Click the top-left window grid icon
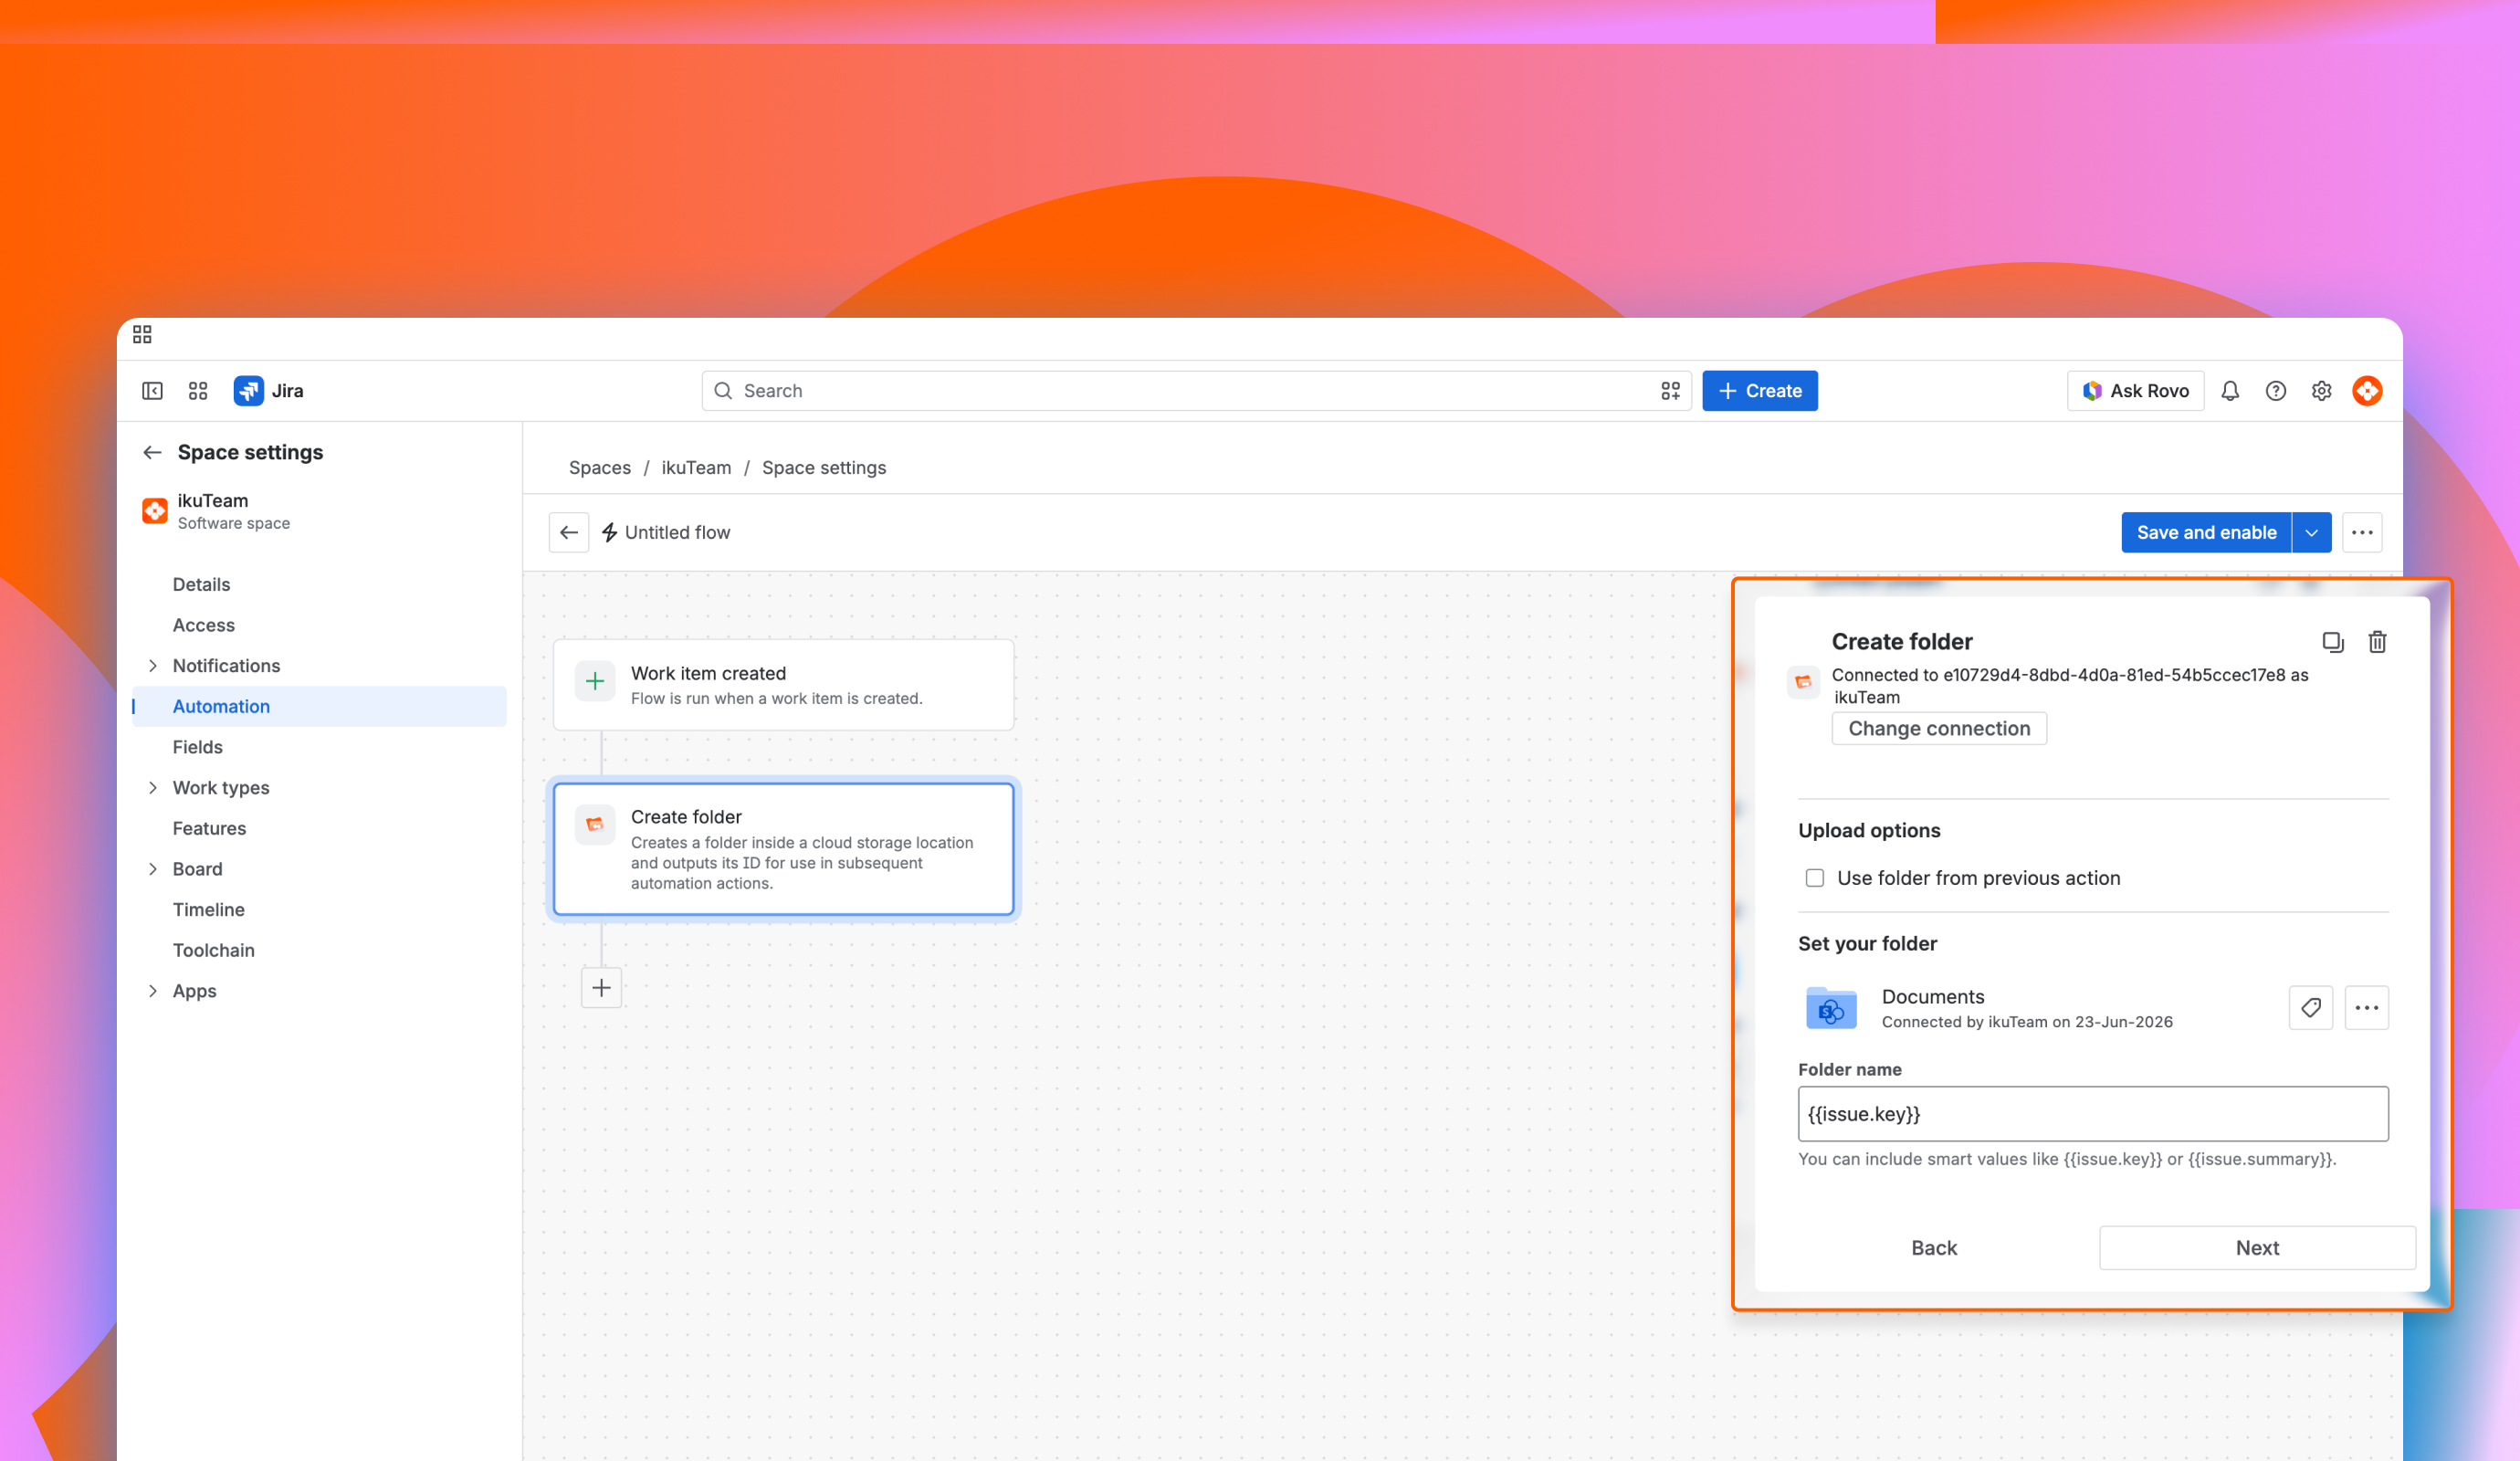The height and width of the screenshot is (1461, 2520). pyautogui.click(x=142, y=334)
